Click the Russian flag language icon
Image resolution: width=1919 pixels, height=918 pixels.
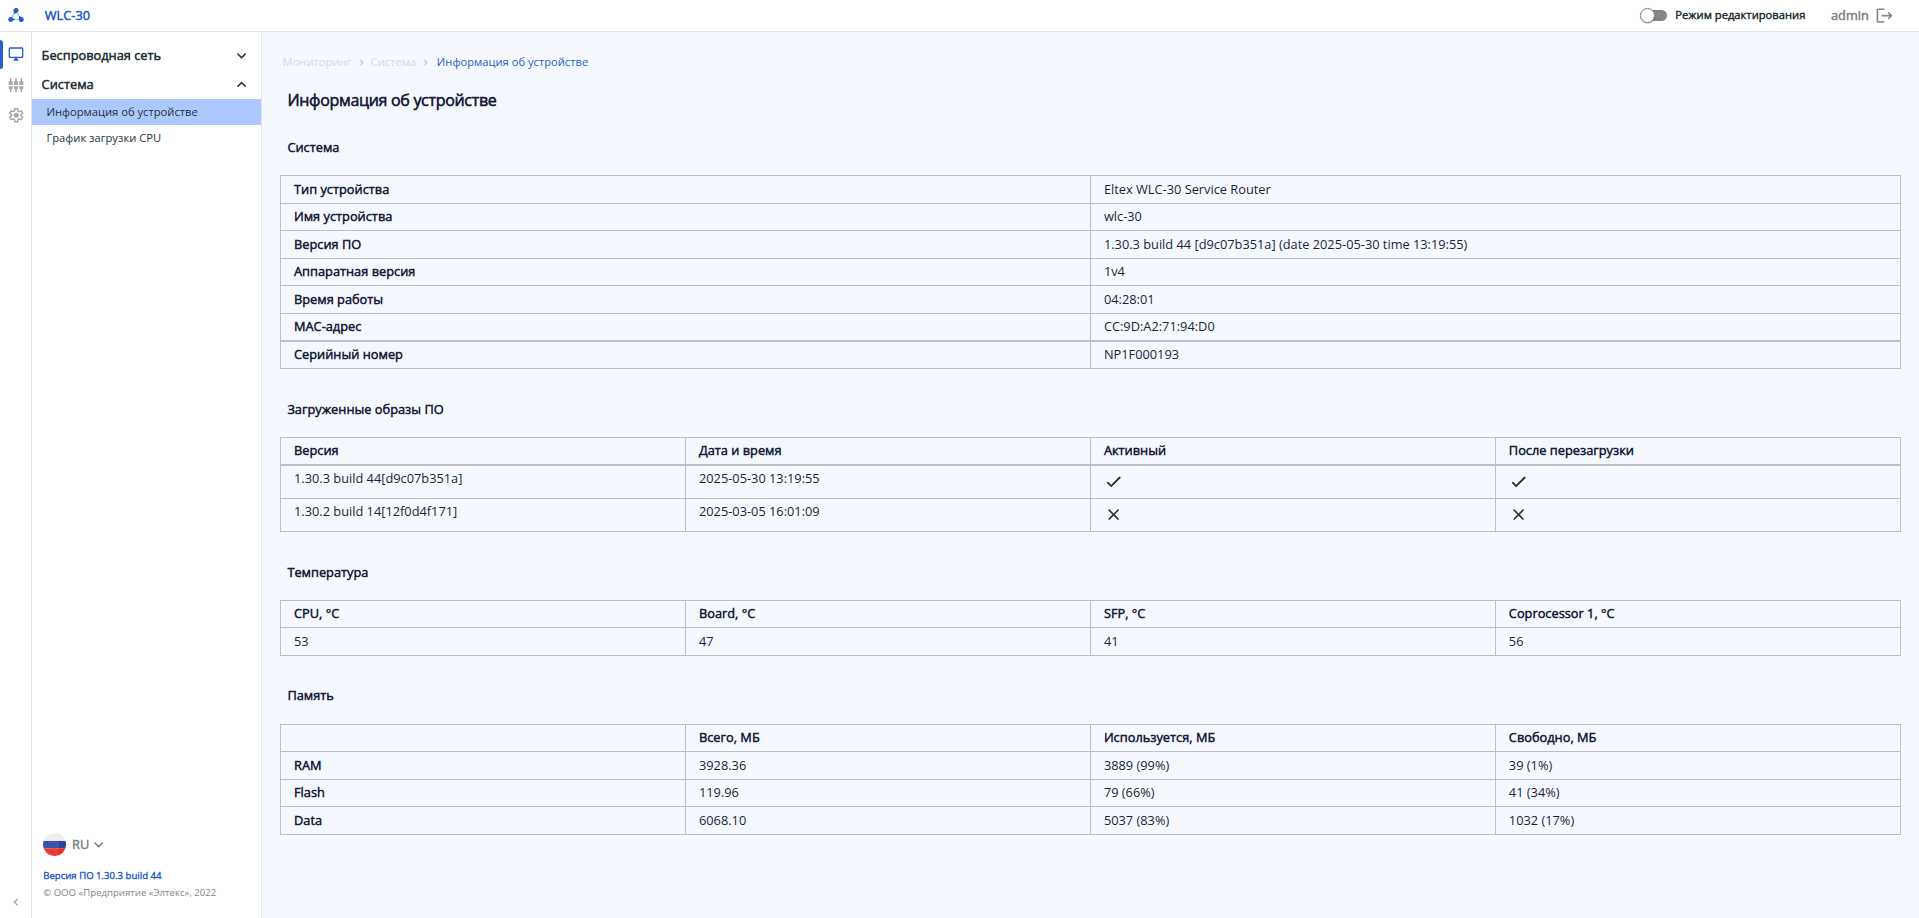(54, 845)
